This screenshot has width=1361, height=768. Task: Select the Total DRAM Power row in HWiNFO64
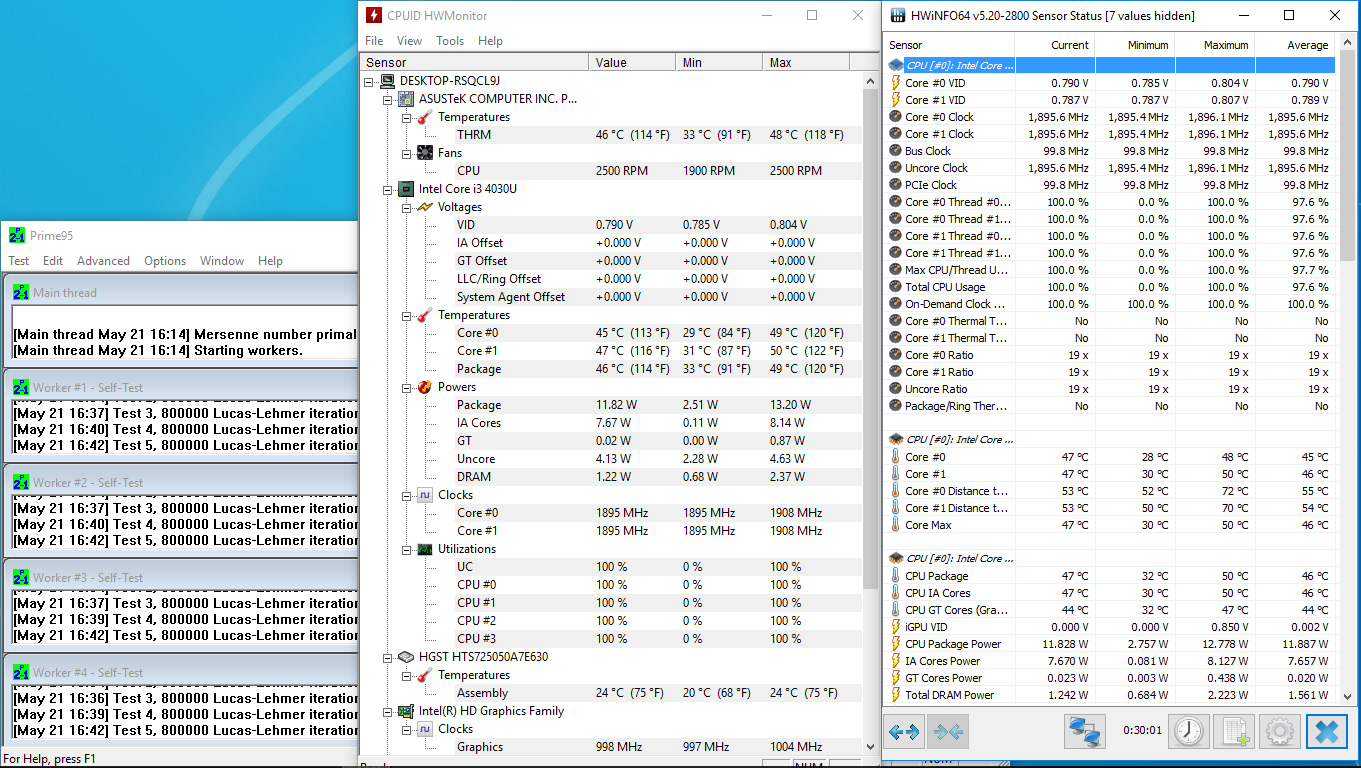tap(1110, 695)
